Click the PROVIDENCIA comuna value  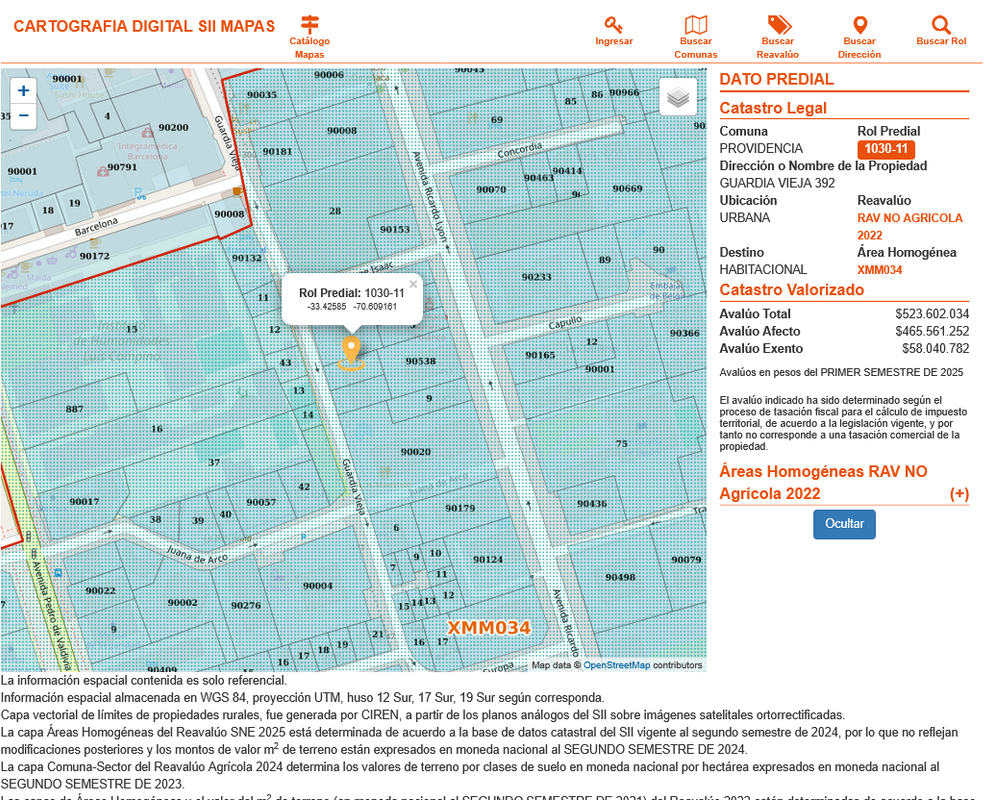pyautogui.click(x=761, y=148)
